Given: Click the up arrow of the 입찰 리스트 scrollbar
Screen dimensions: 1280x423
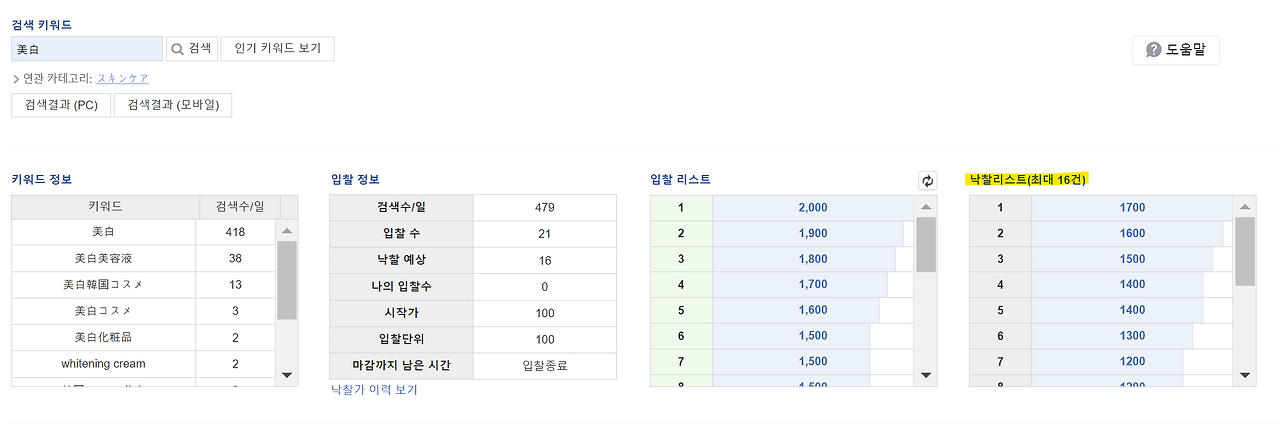Looking at the screenshot, I should [926, 208].
